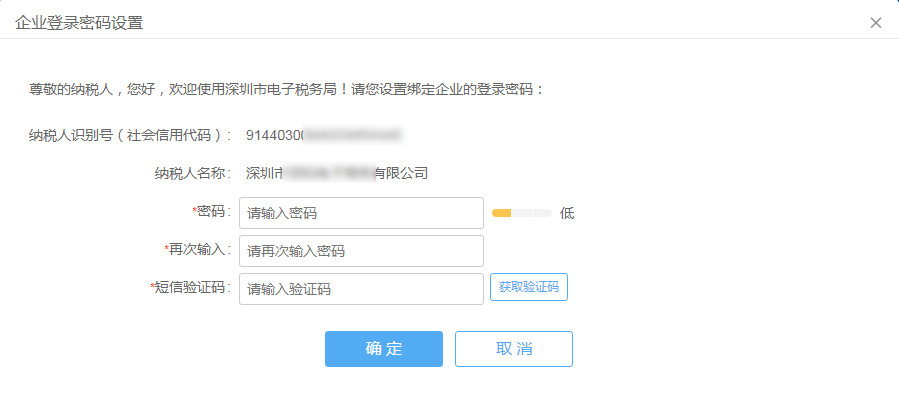Click the company name ending 有限公司
899x408 pixels.
pos(337,172)
